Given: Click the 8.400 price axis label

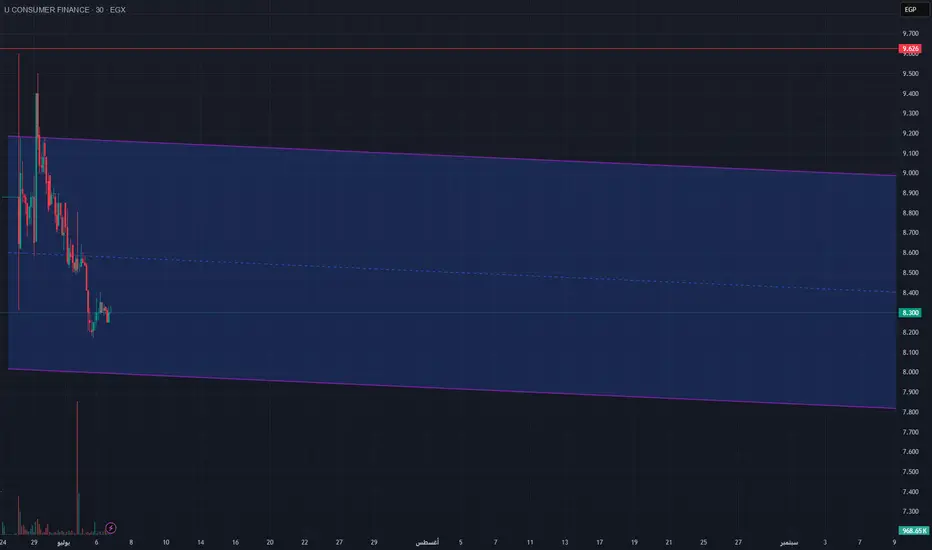Looking at the screenshot, I should [910, 293].
